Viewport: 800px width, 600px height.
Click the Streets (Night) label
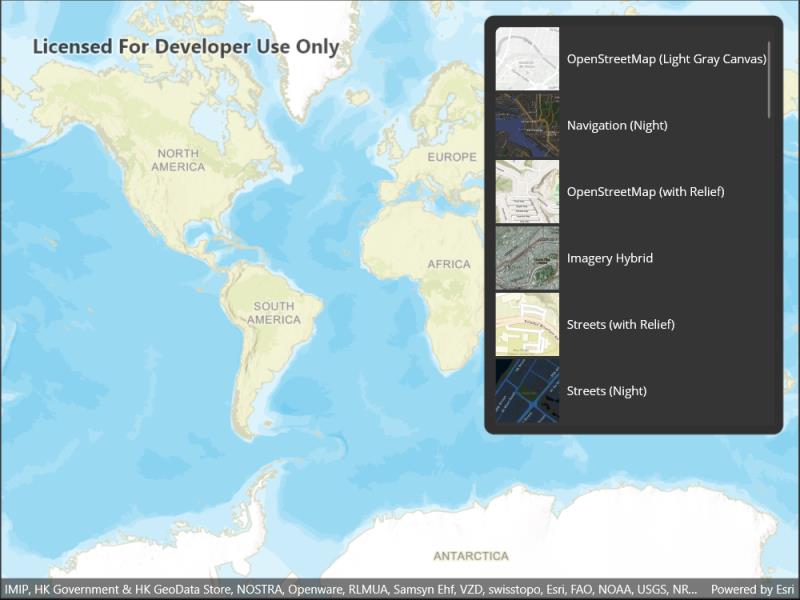click(607, 391)
